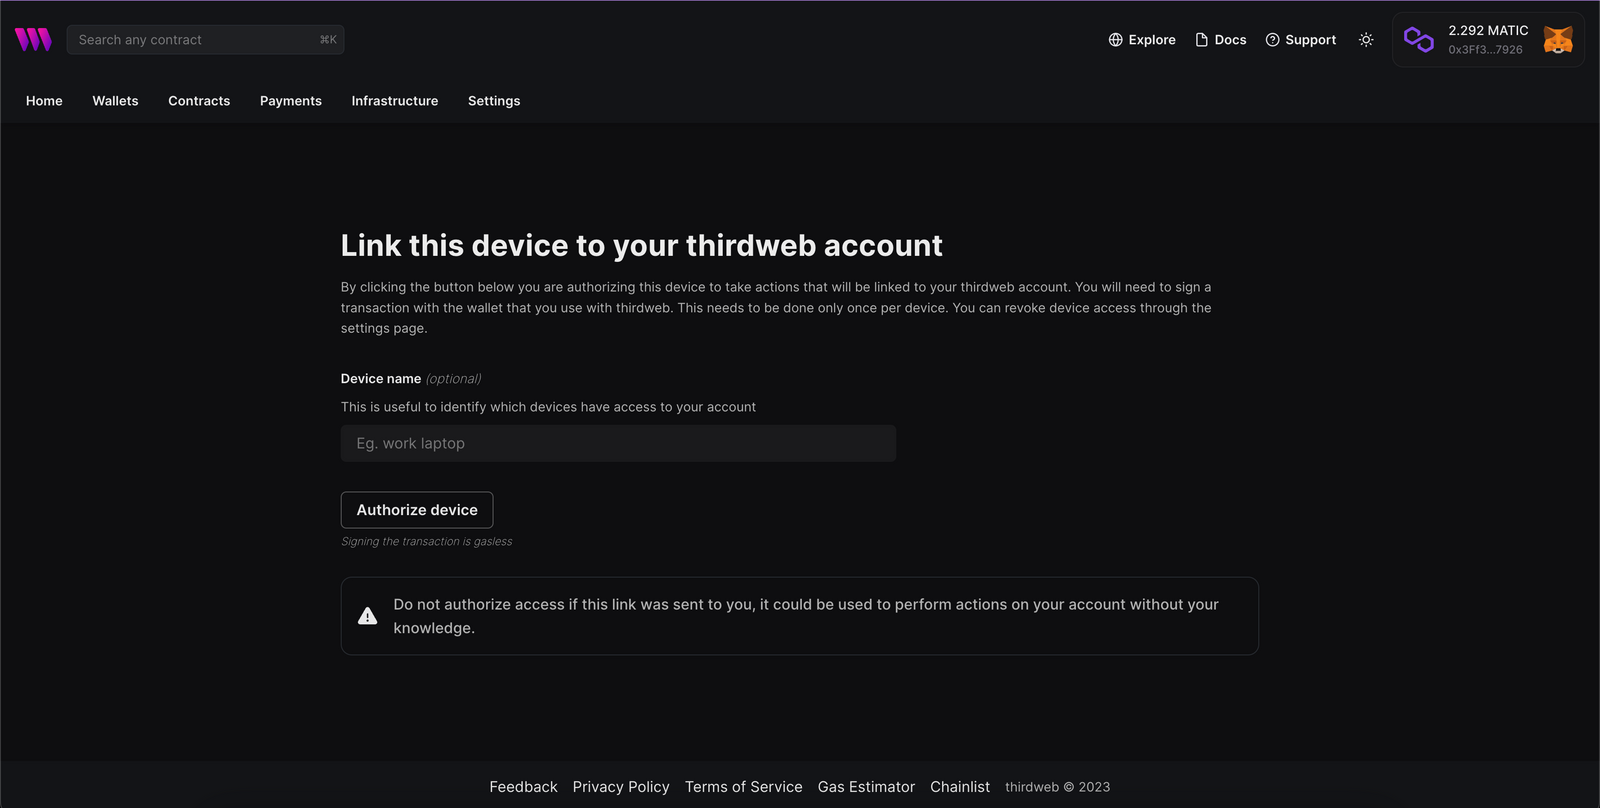Click the thirdweb logo
Image resolution: width=1600 pixels, height=808 pixels.
pyautogui.click(x=33, y=39)
